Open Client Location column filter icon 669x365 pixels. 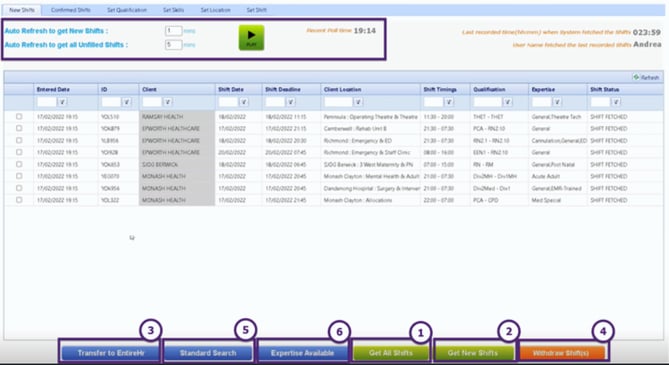click(358, 102)
